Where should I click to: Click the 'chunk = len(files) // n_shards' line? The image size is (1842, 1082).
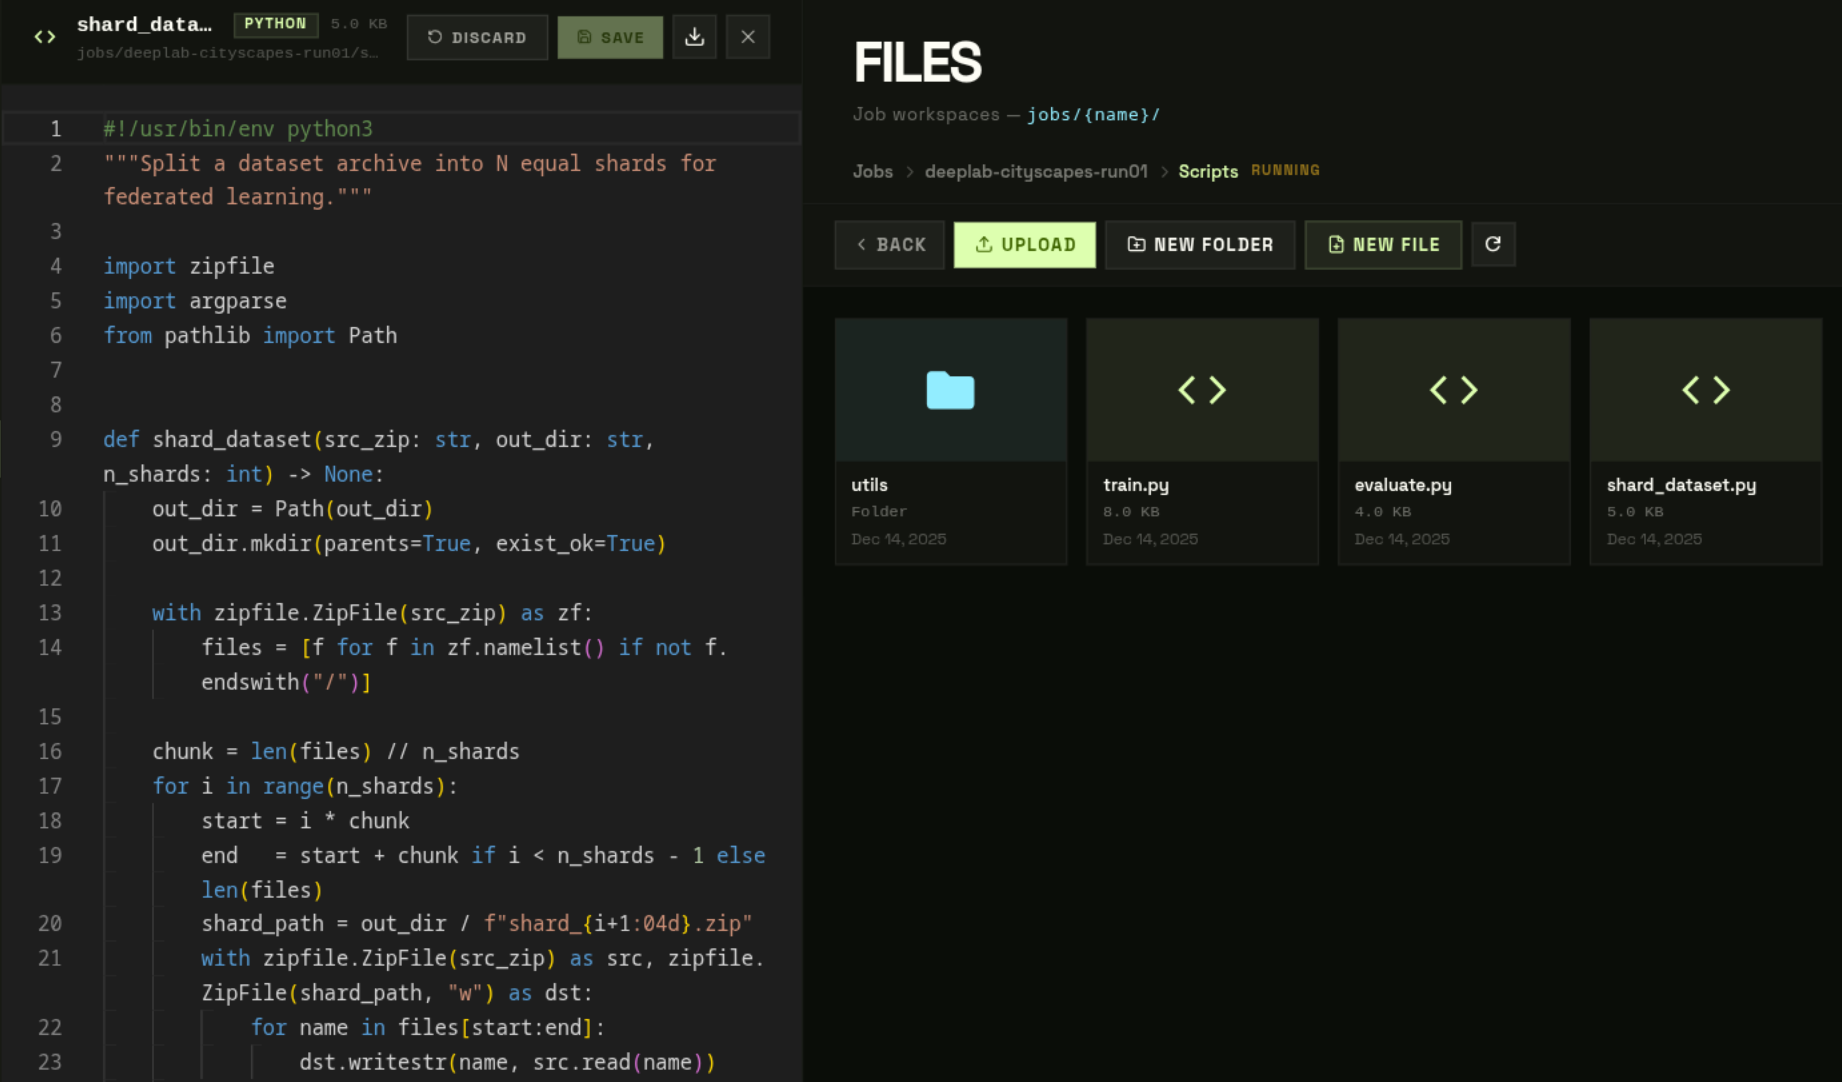click(x=336, y=752)
